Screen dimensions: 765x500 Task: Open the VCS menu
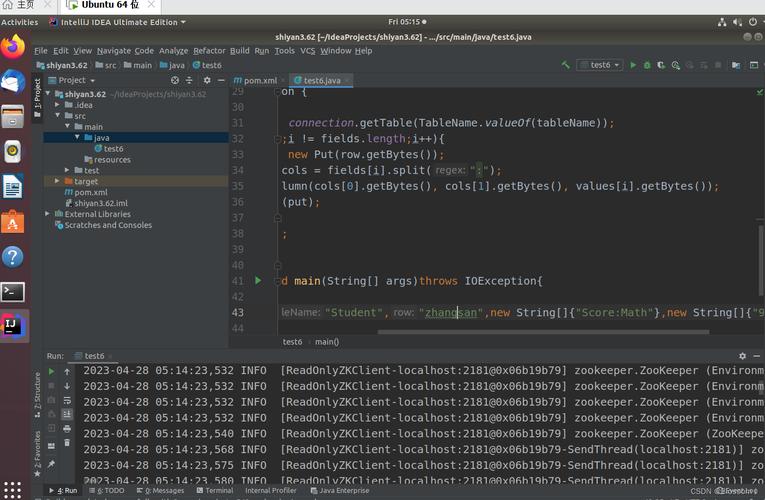pos(307,51)
